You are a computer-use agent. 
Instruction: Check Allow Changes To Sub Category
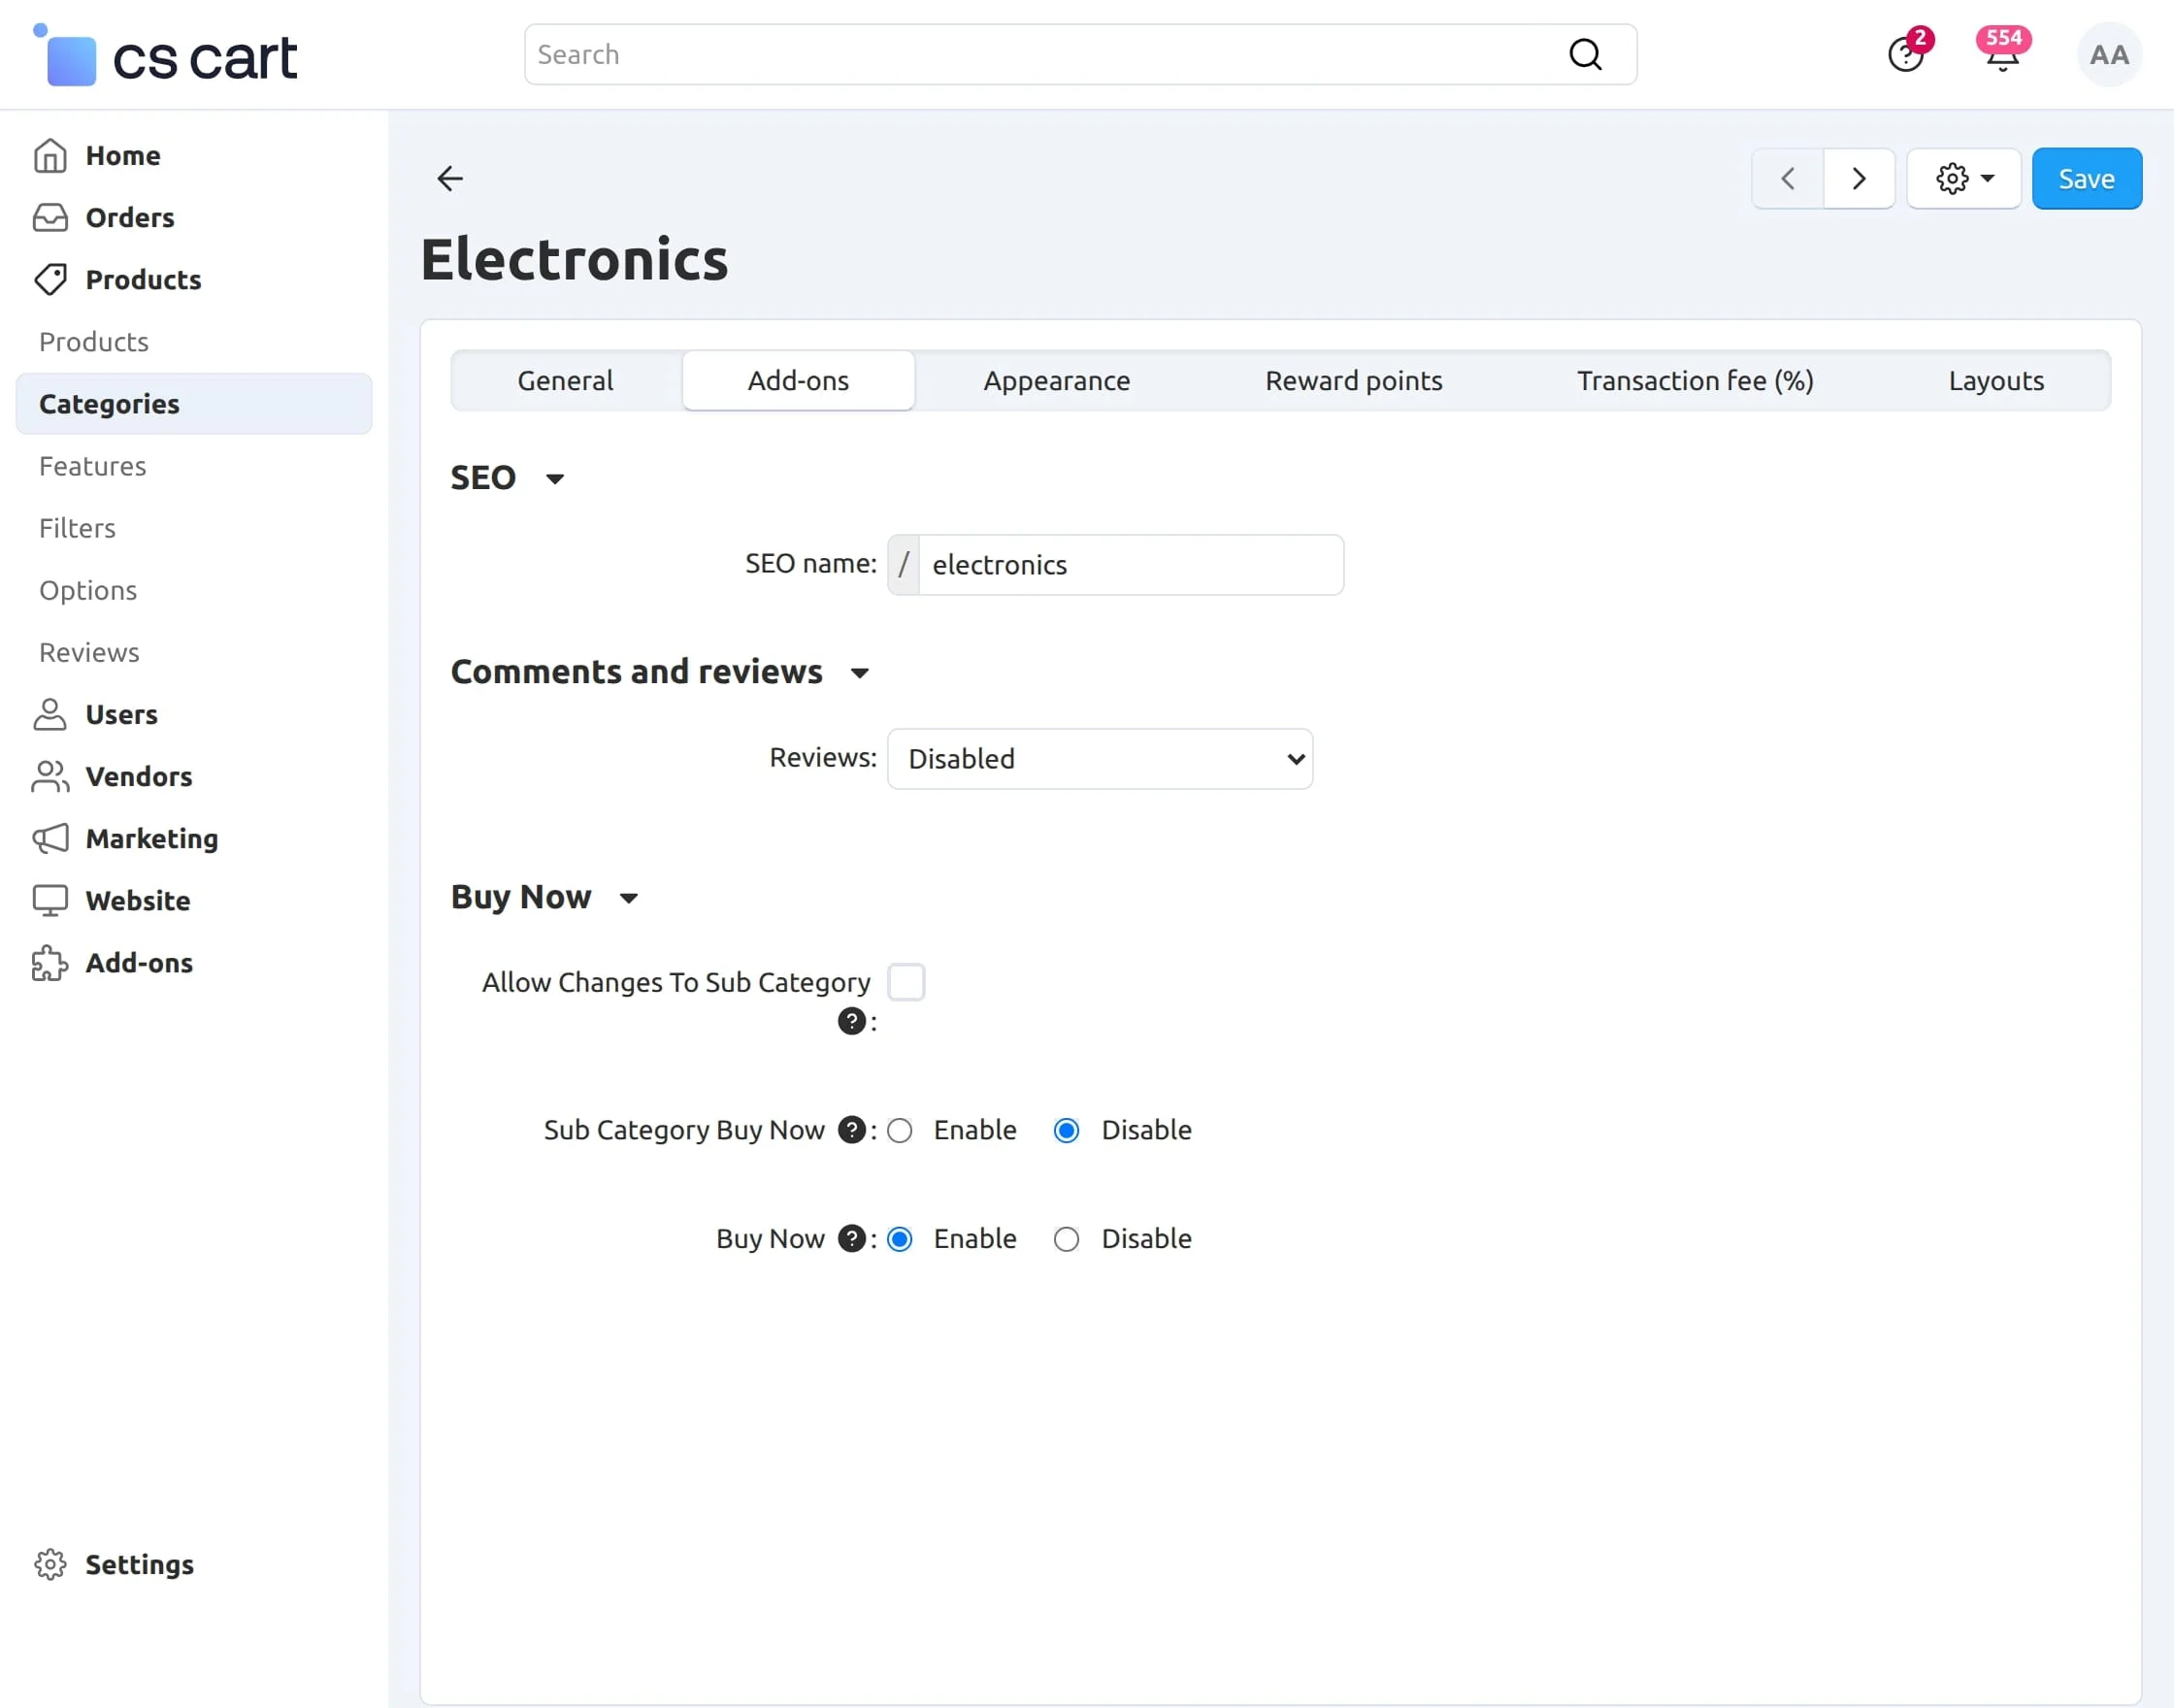click(x=906, y=981)
